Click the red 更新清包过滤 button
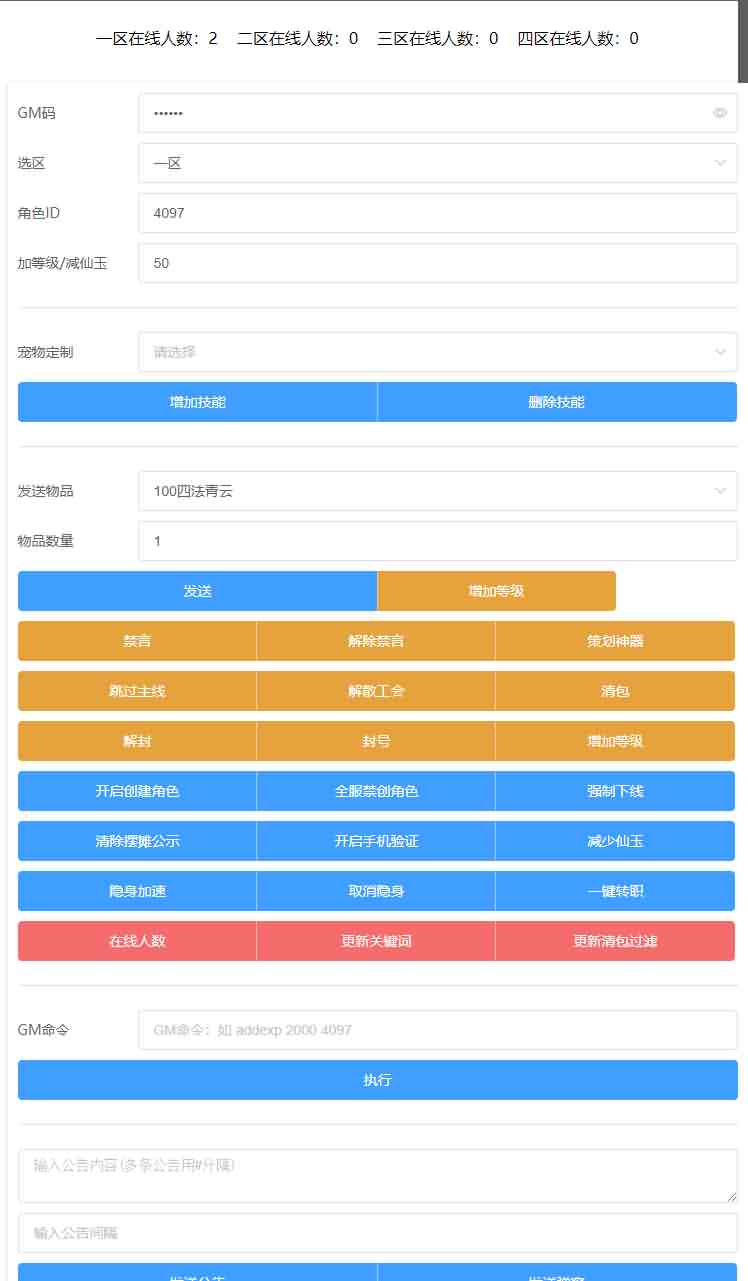 point(615,941)
